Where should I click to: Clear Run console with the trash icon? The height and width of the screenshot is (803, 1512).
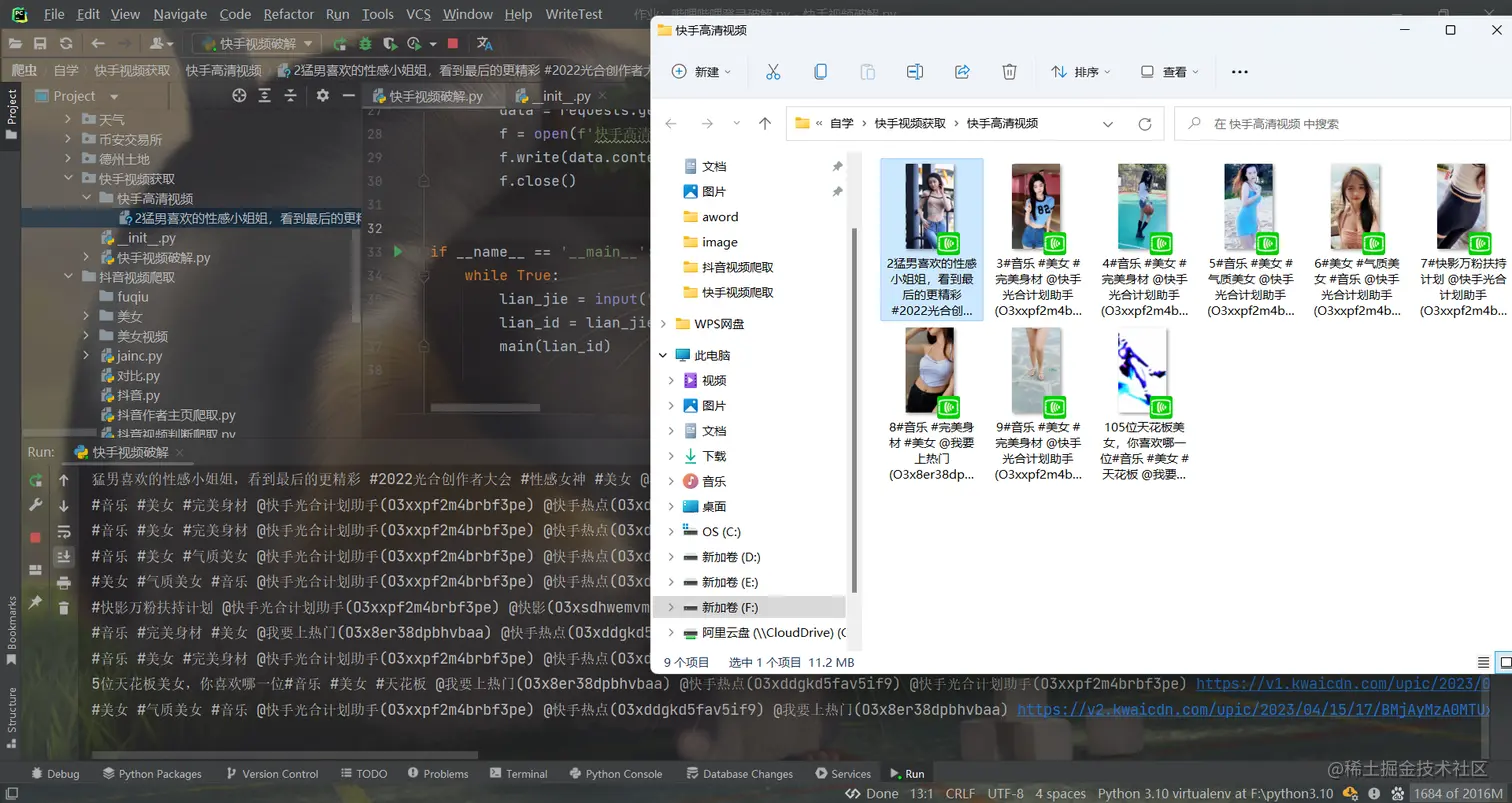(x=64, y=607)
